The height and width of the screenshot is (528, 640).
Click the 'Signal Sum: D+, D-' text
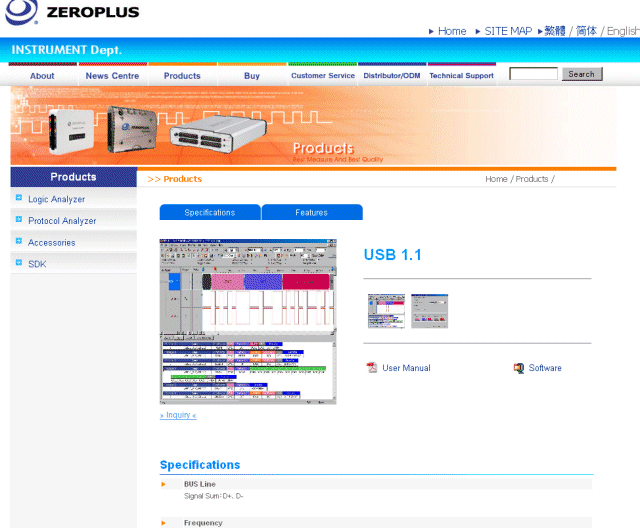(213, 496)
